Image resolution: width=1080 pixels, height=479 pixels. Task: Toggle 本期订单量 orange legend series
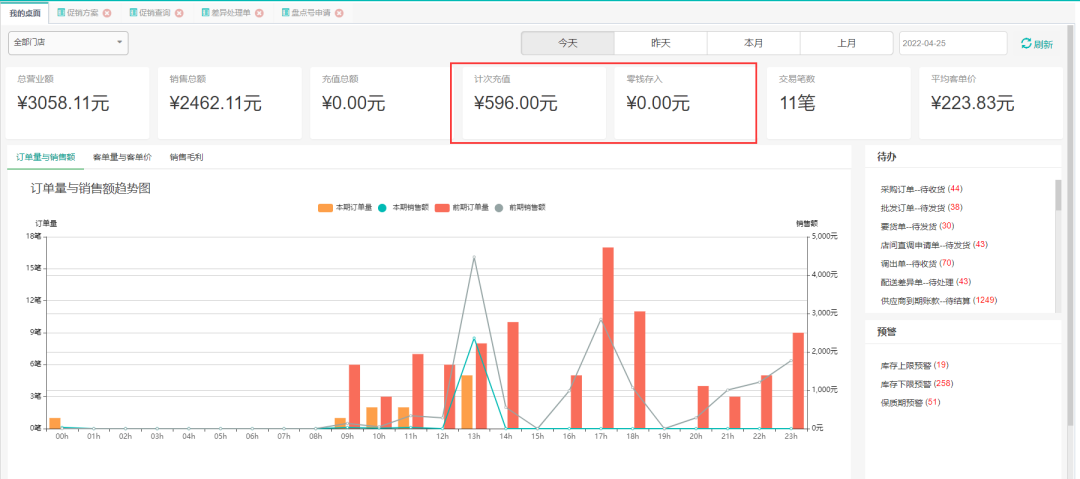(x=325, y=207)
